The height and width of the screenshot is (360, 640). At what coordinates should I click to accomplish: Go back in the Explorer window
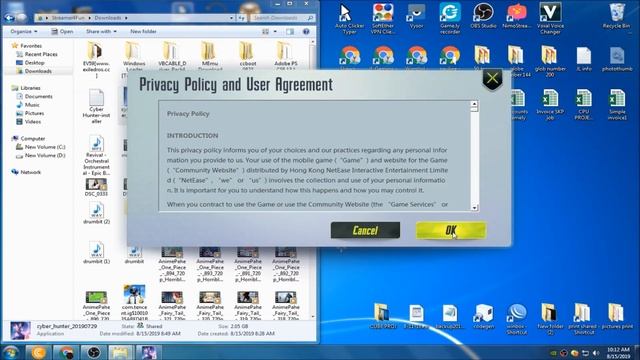pyautogui.click(x=10, y=18)
